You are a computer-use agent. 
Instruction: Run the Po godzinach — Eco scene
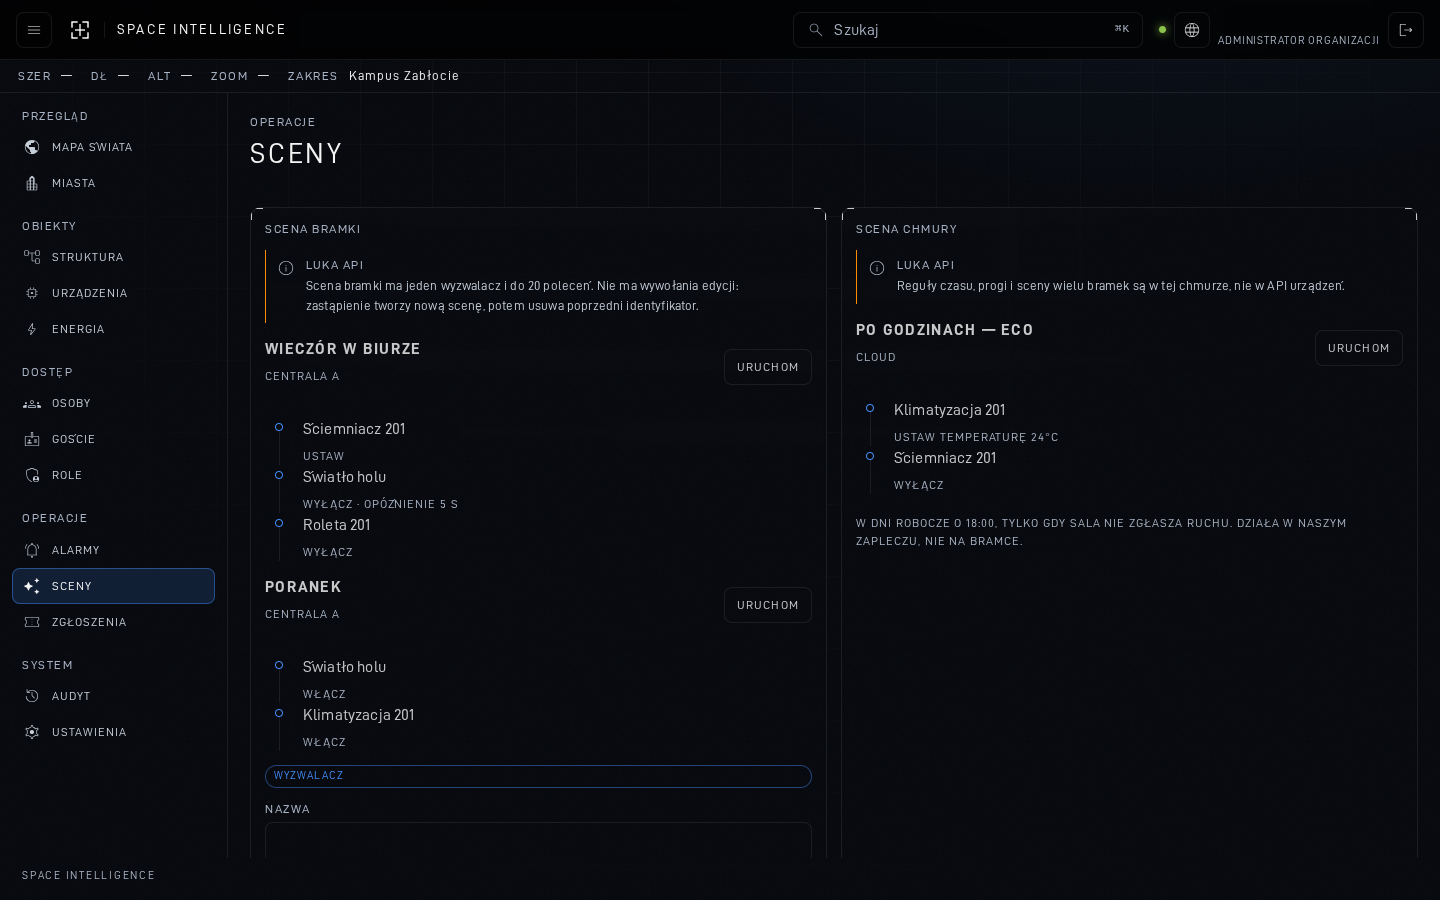pyautogui.click(x=1359, y=348)
